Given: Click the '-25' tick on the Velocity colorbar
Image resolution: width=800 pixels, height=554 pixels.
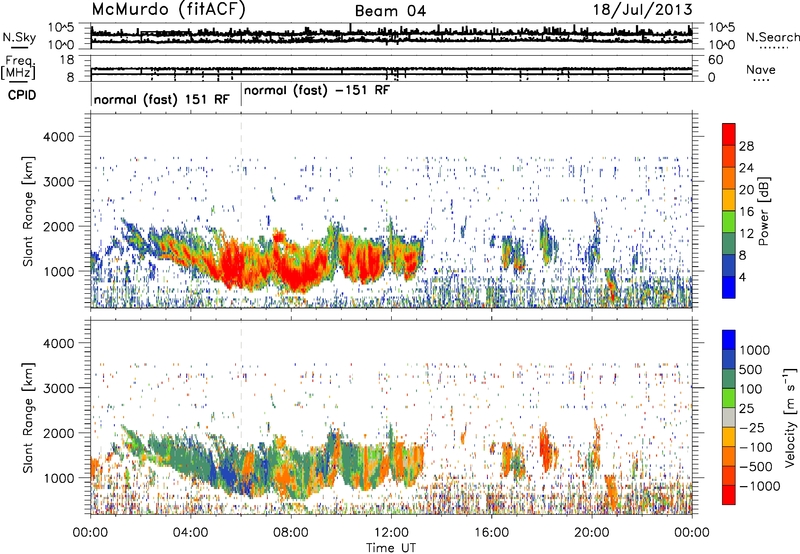Looking at the screenshot, I should 753,428.
